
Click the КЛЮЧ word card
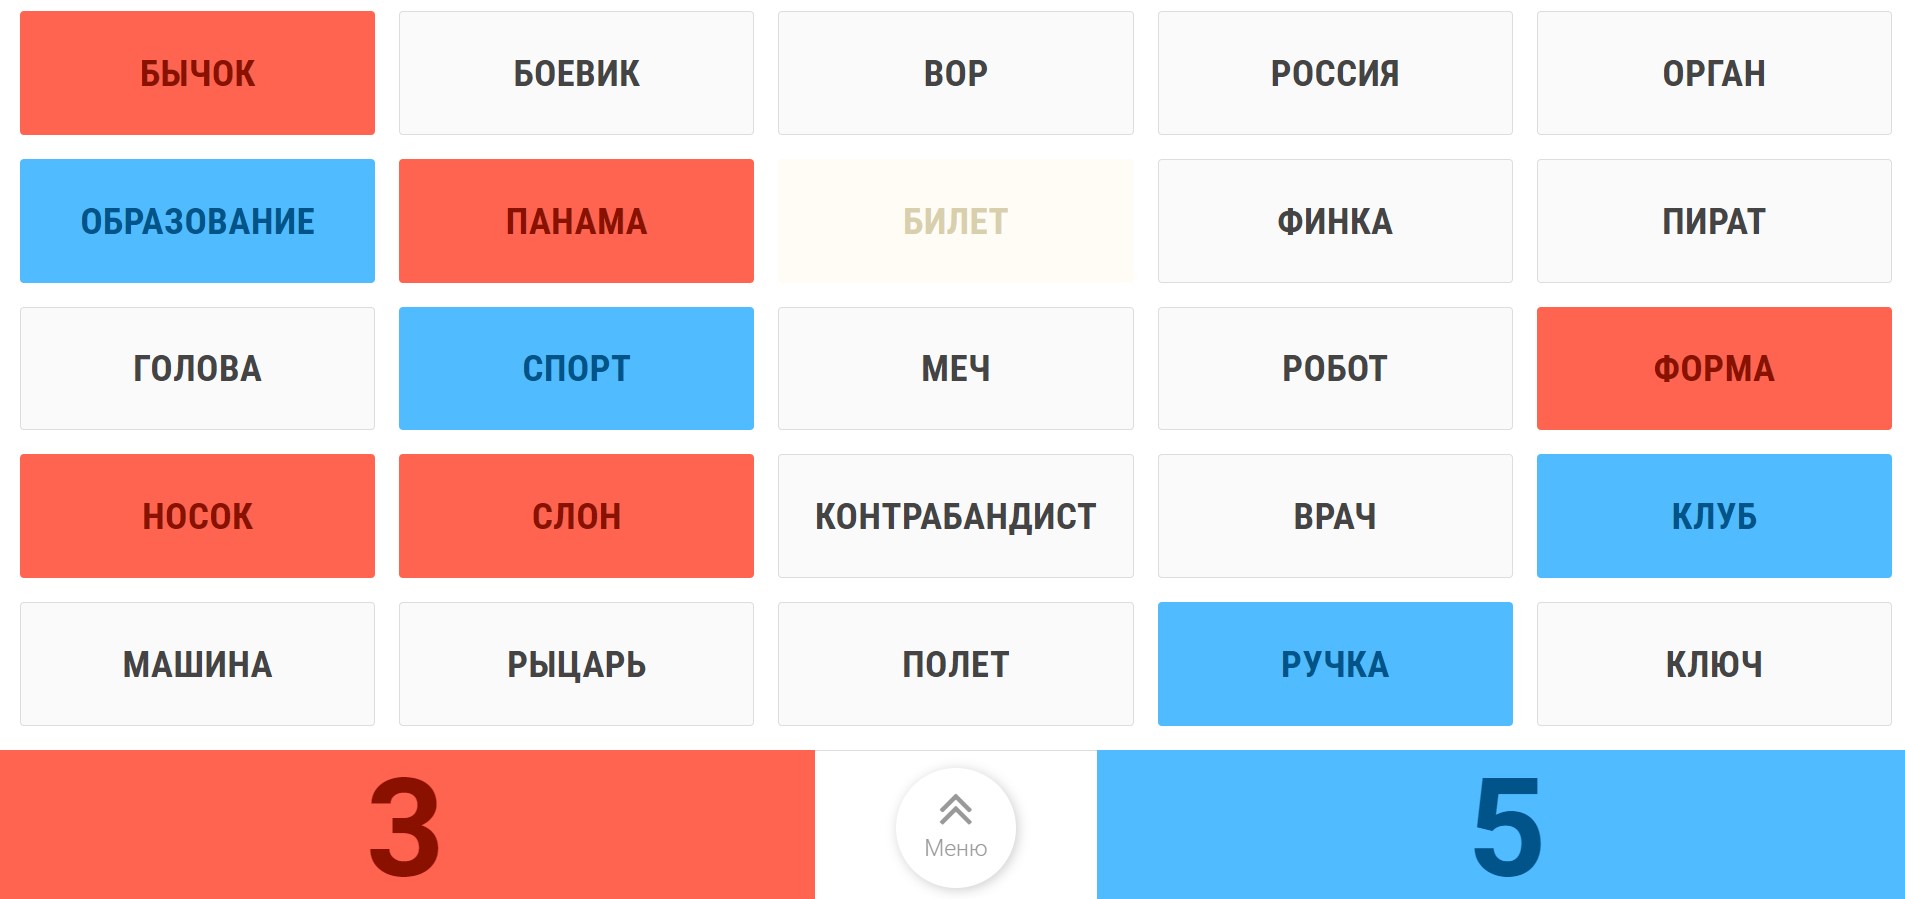click(1713, 663)
